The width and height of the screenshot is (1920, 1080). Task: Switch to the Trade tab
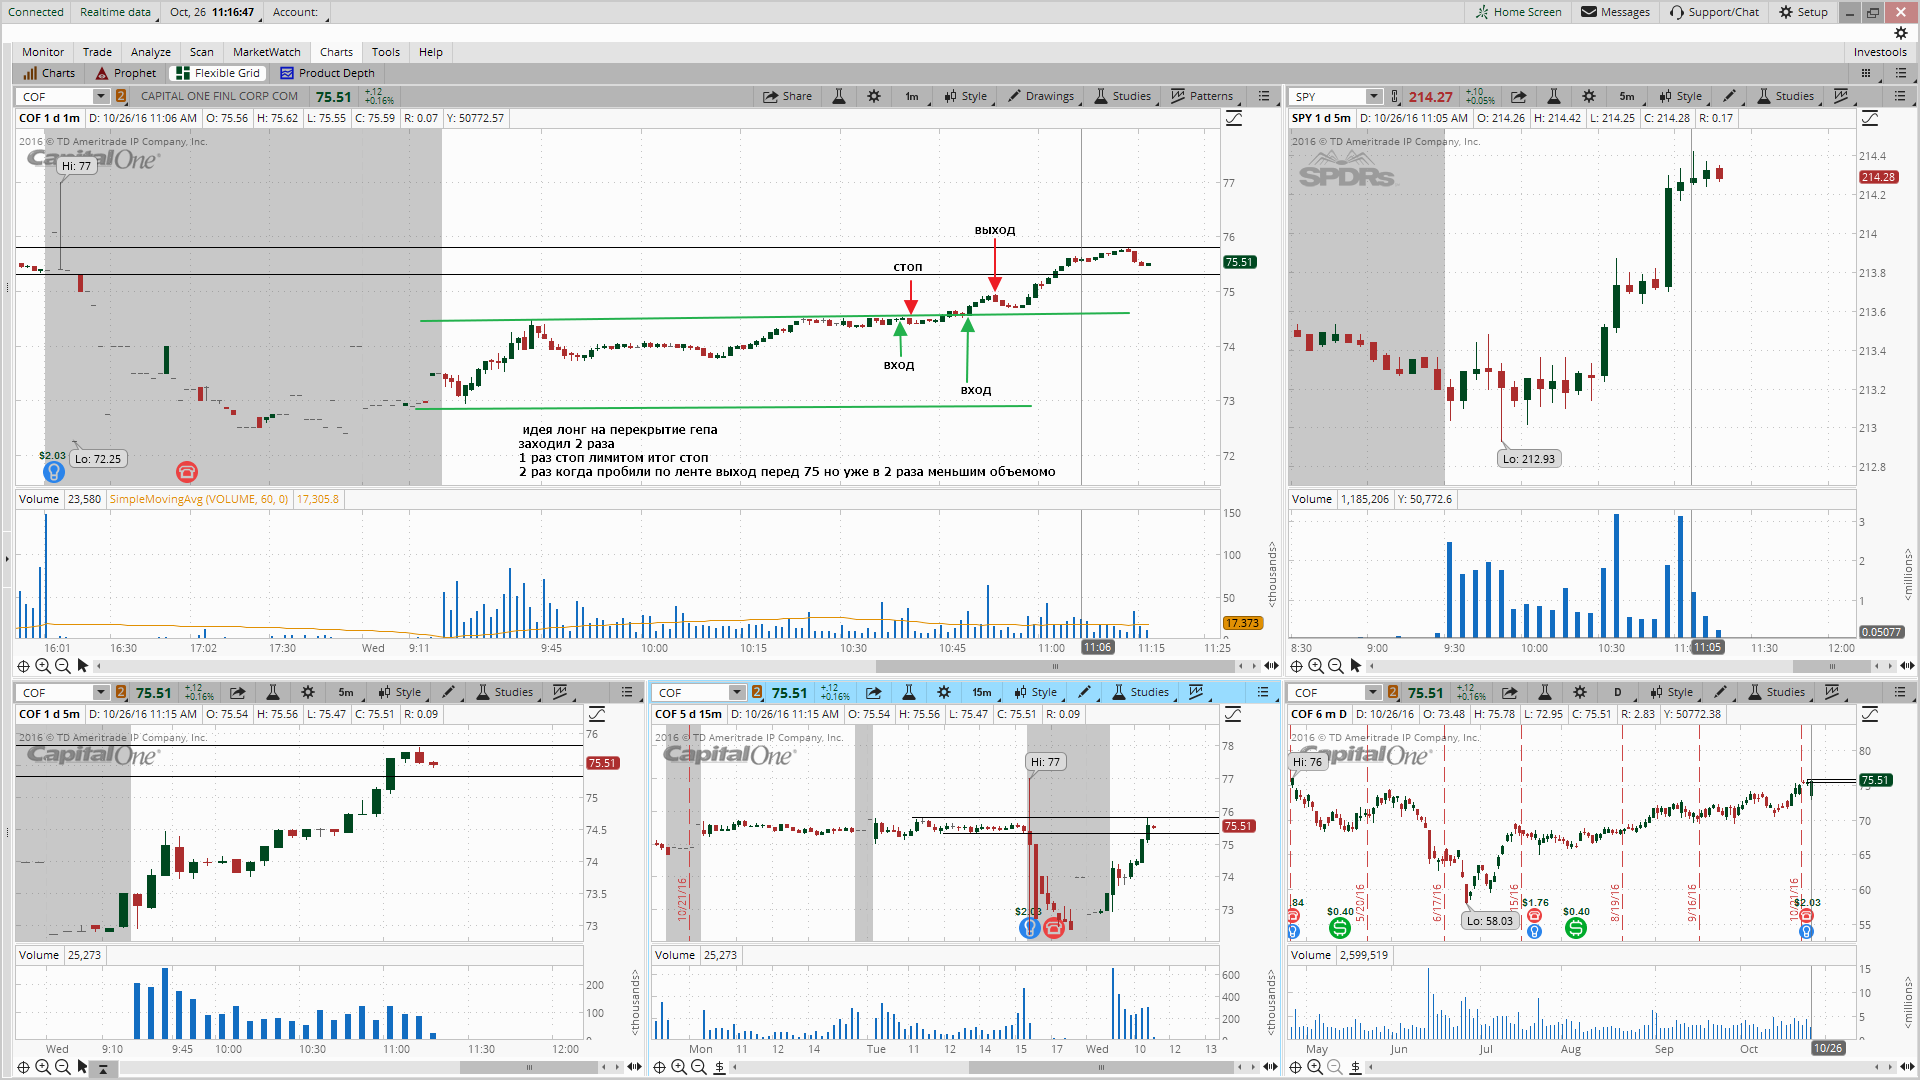click(x=97, y=52)
